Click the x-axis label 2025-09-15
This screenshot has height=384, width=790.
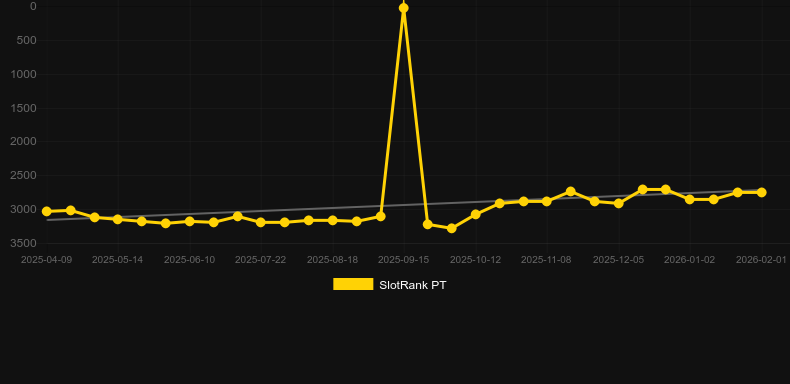point(404,260)
